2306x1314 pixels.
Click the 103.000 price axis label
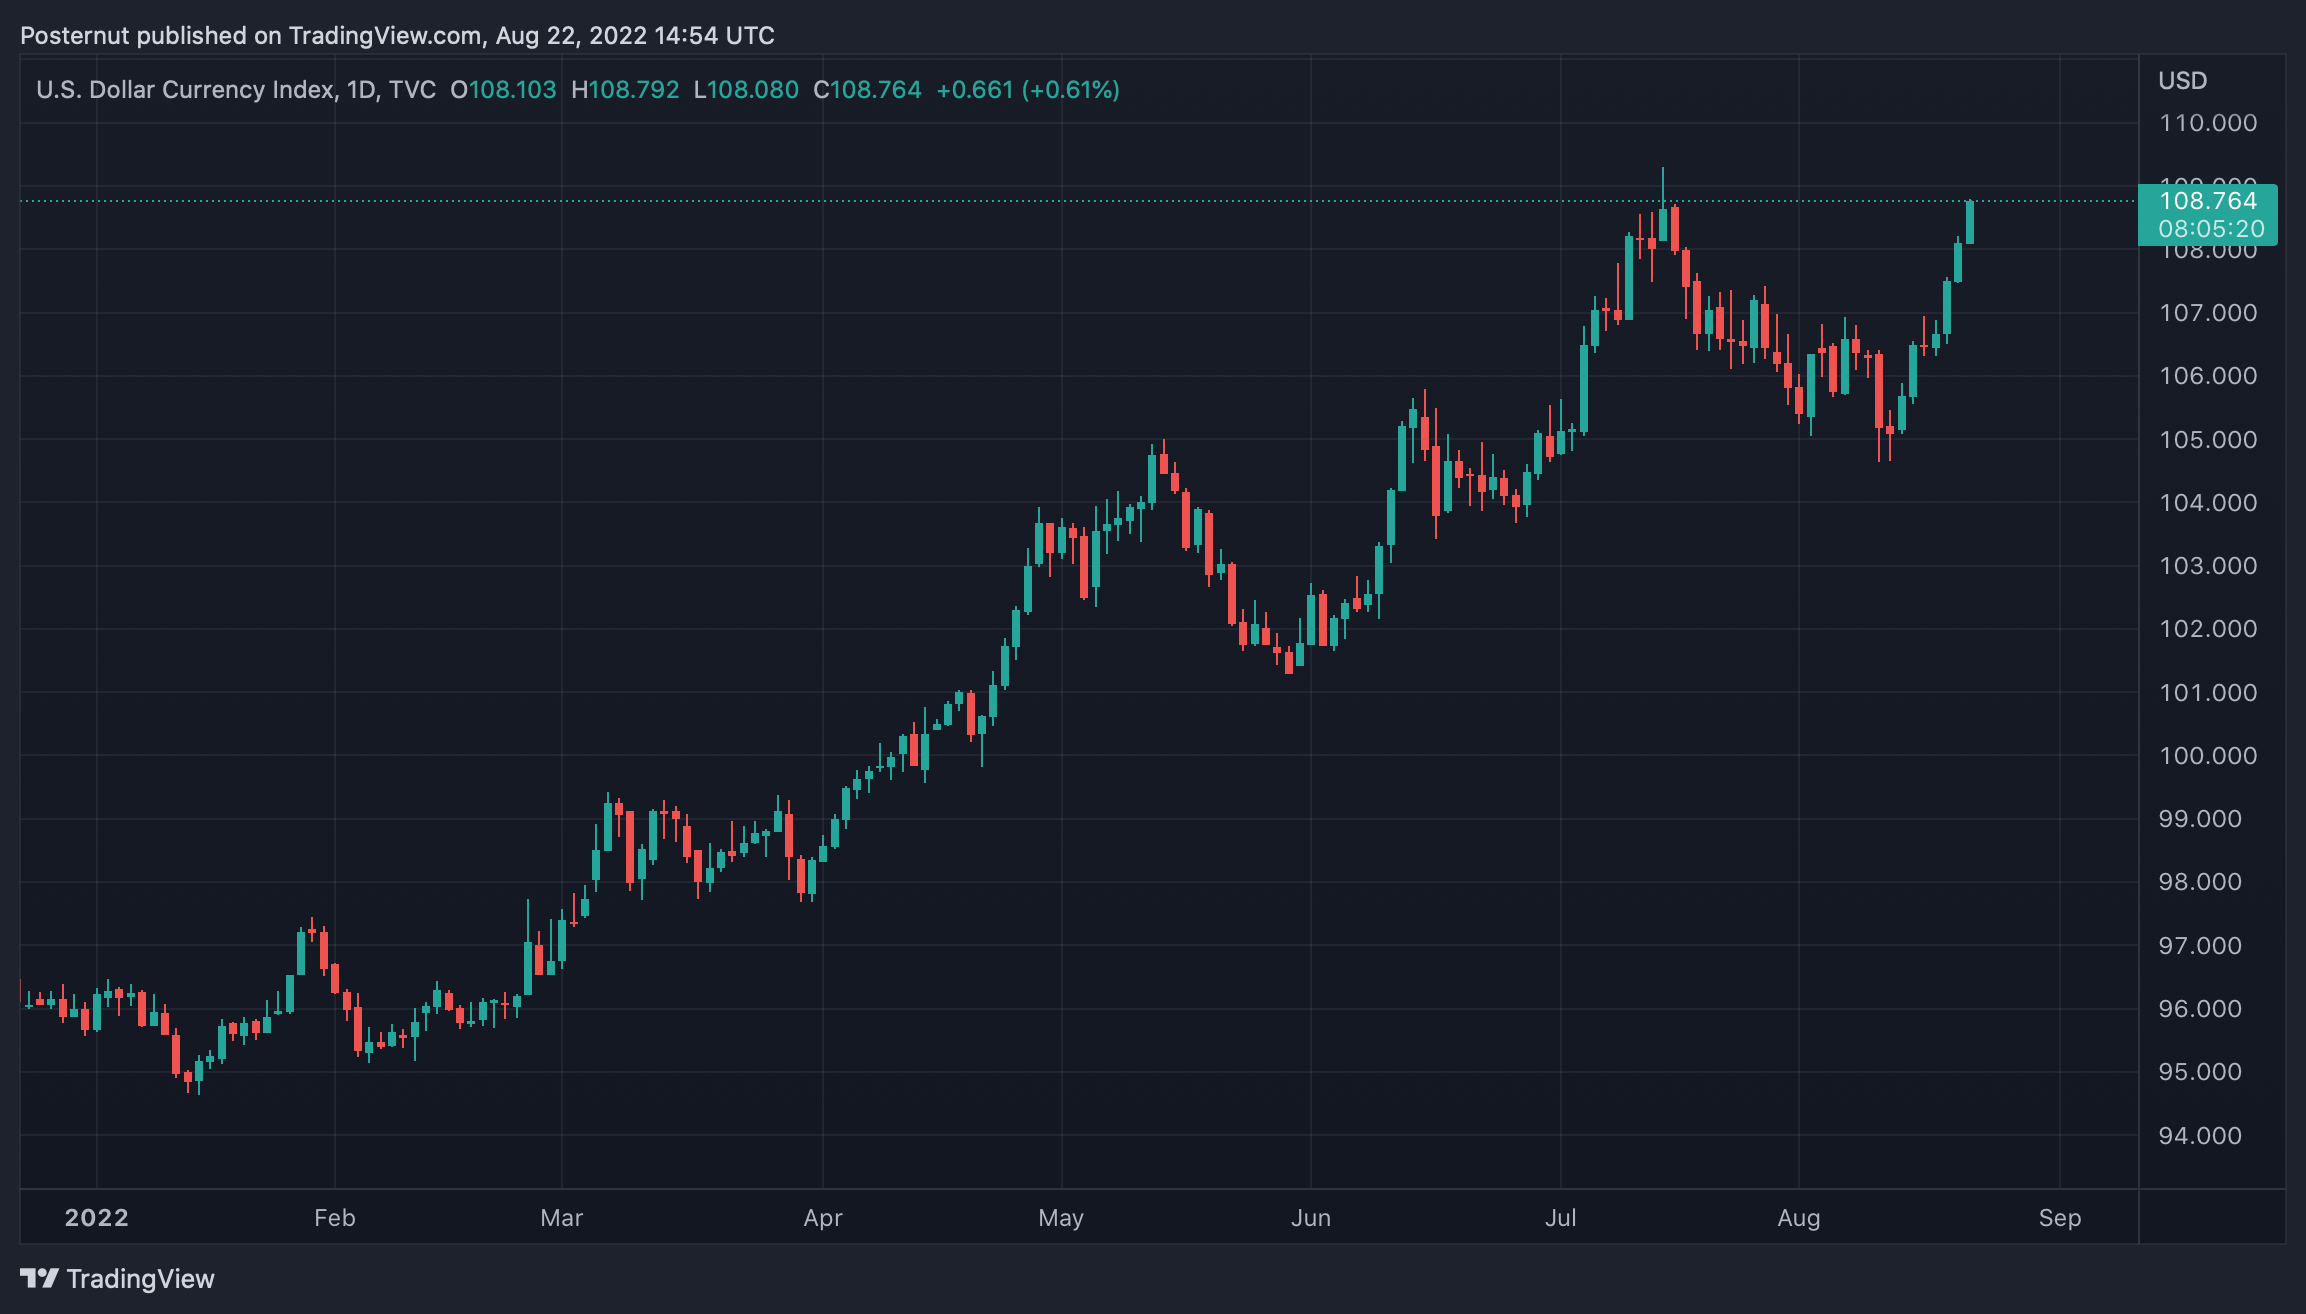tap(2208, 566)
